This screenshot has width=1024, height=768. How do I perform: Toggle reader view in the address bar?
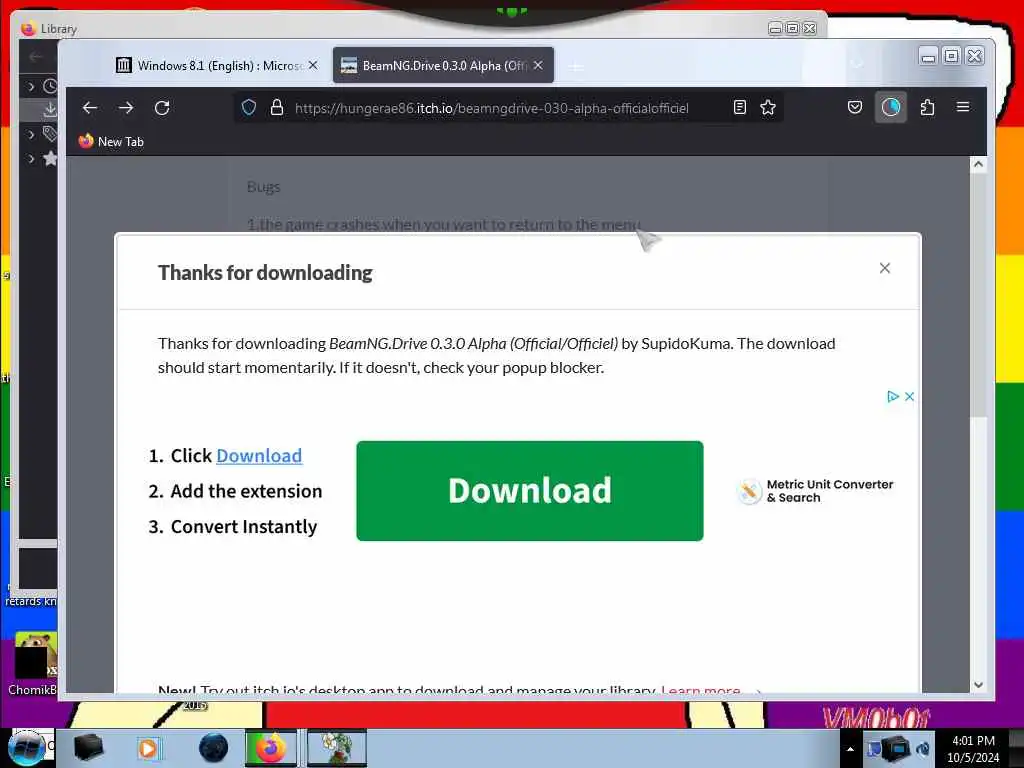tap(739, 107)
